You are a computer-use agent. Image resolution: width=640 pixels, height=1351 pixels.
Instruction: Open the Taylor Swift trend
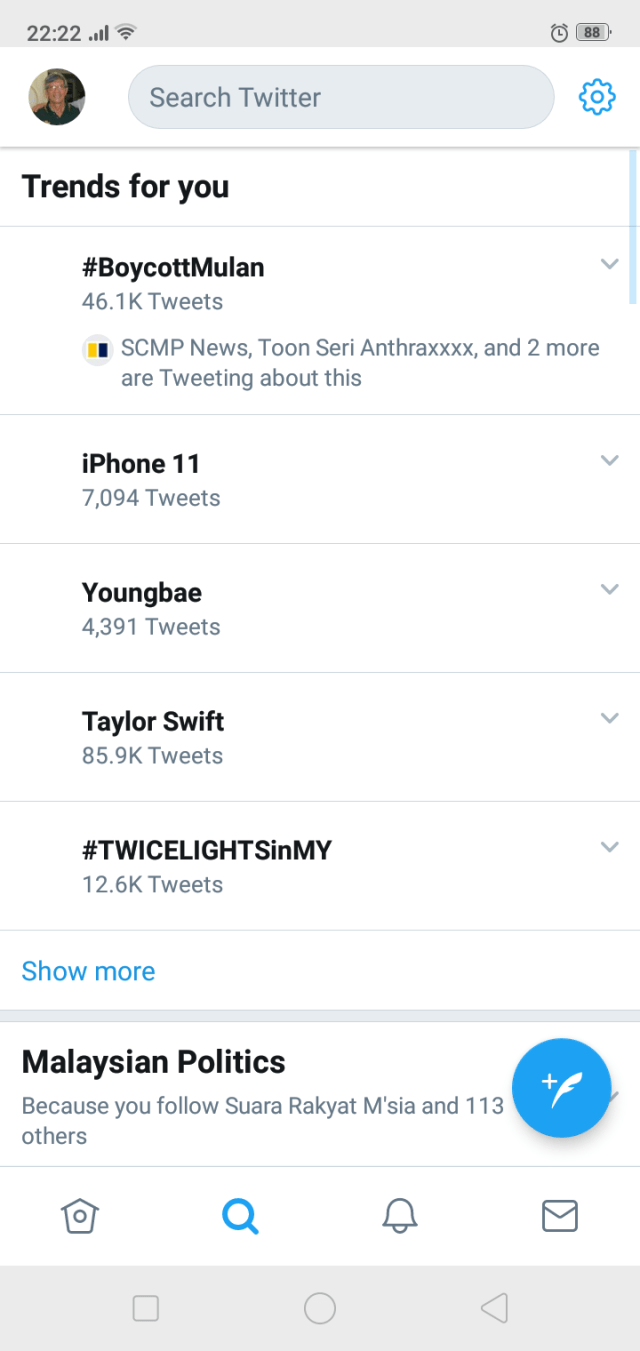153,722
